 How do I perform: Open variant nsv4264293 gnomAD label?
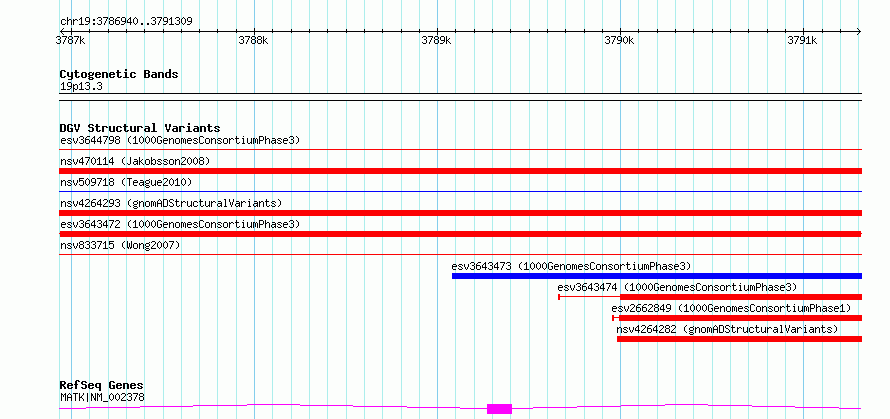click(171, 203)
